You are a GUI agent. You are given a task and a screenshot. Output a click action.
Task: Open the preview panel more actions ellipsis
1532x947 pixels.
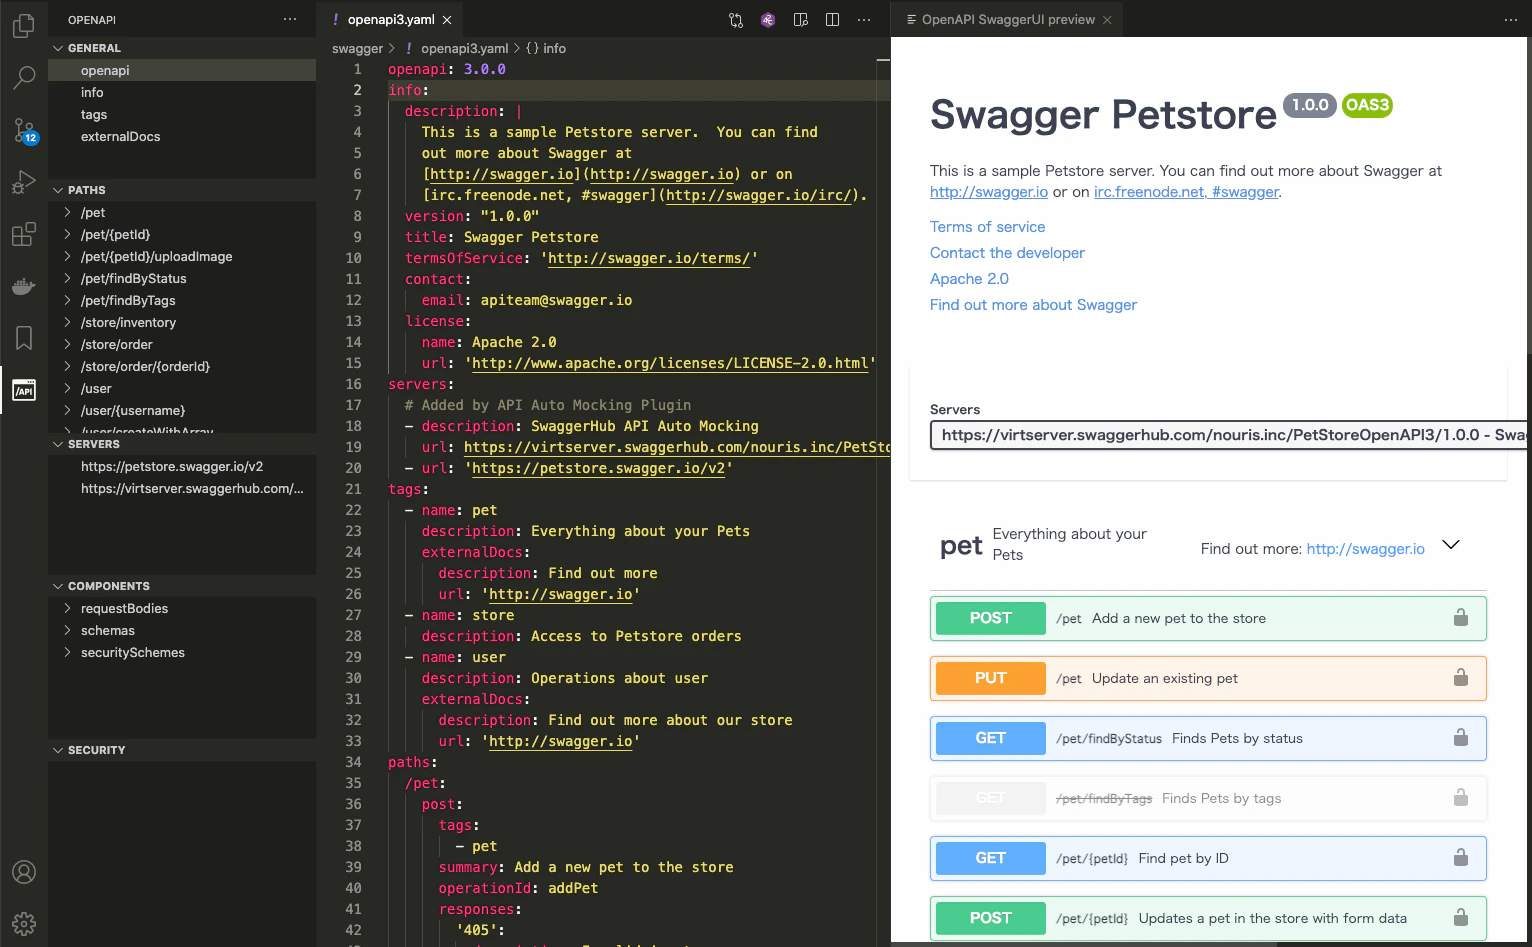(1510, 20)
